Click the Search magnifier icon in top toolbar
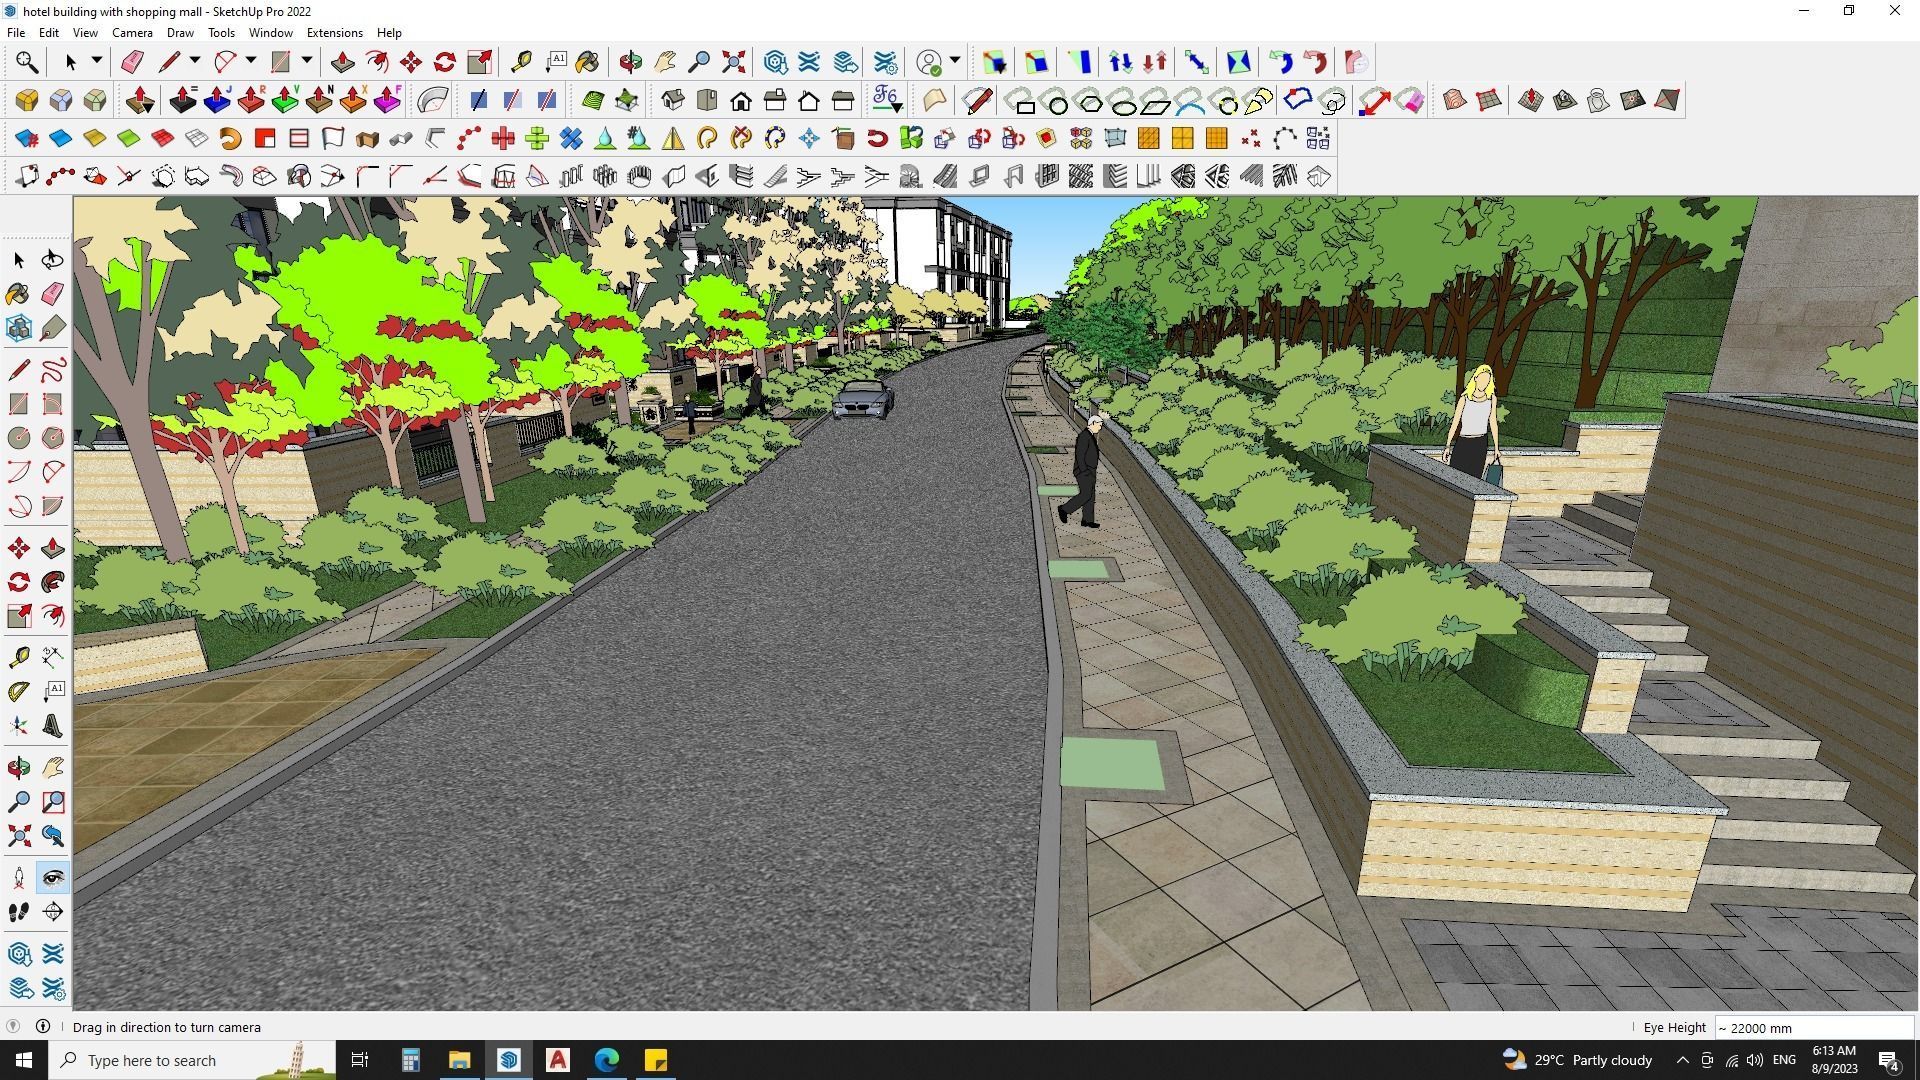This screenshot has height=1080, width=1920. pos(27,62)
